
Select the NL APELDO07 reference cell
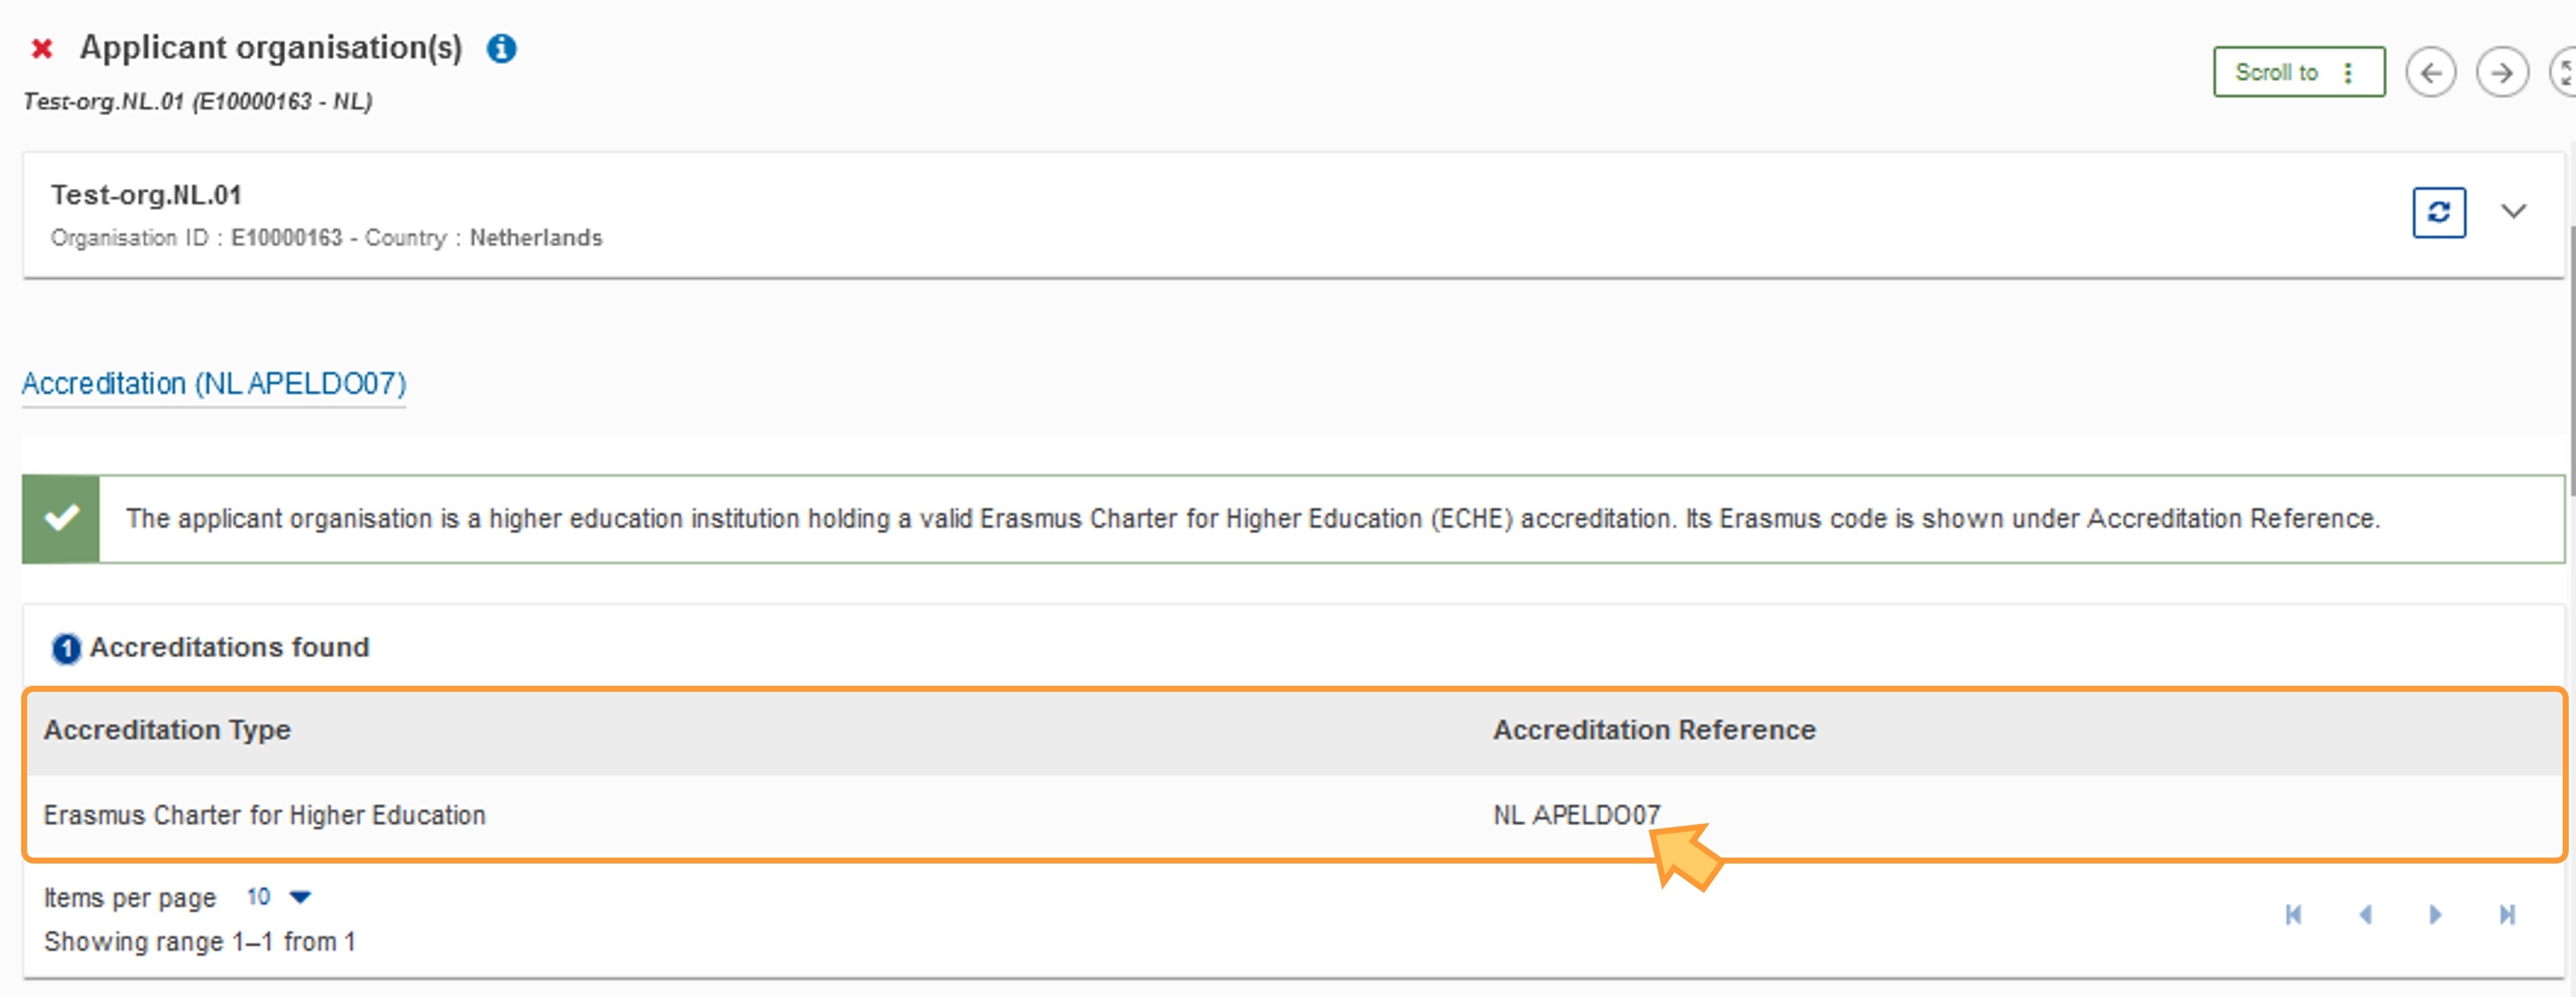pos(1577,815)
